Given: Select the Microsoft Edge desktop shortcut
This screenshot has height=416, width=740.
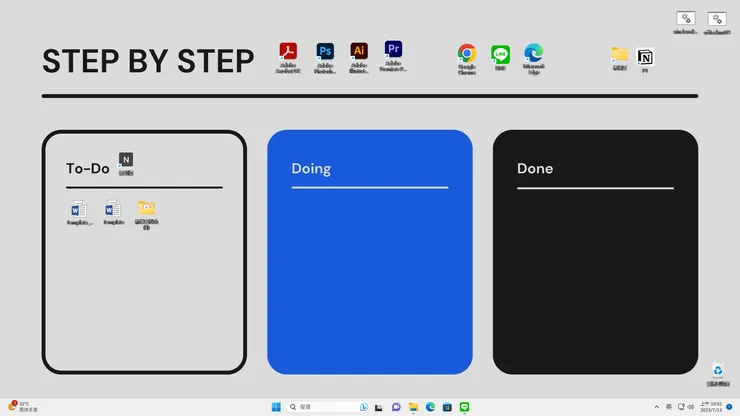Looking at the screenshot, I should 534,59.
